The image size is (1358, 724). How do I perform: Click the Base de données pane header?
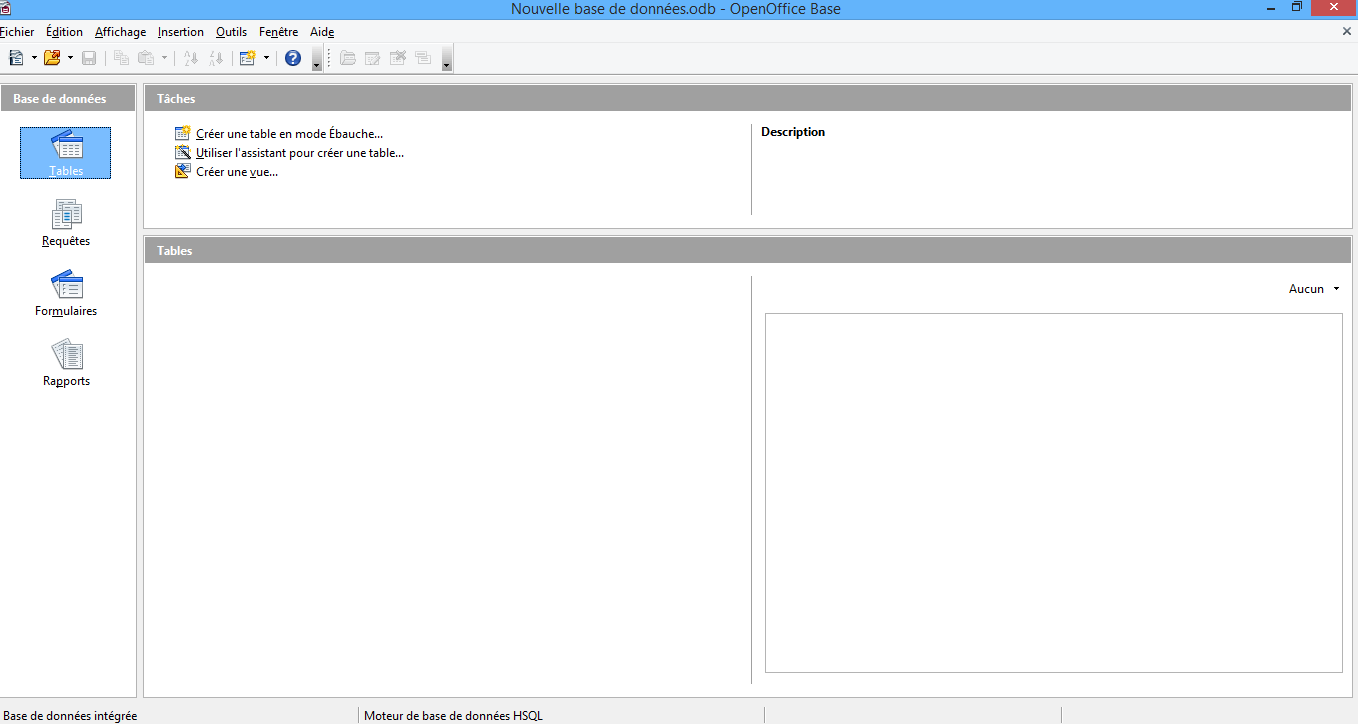click(x=68, y=99)
